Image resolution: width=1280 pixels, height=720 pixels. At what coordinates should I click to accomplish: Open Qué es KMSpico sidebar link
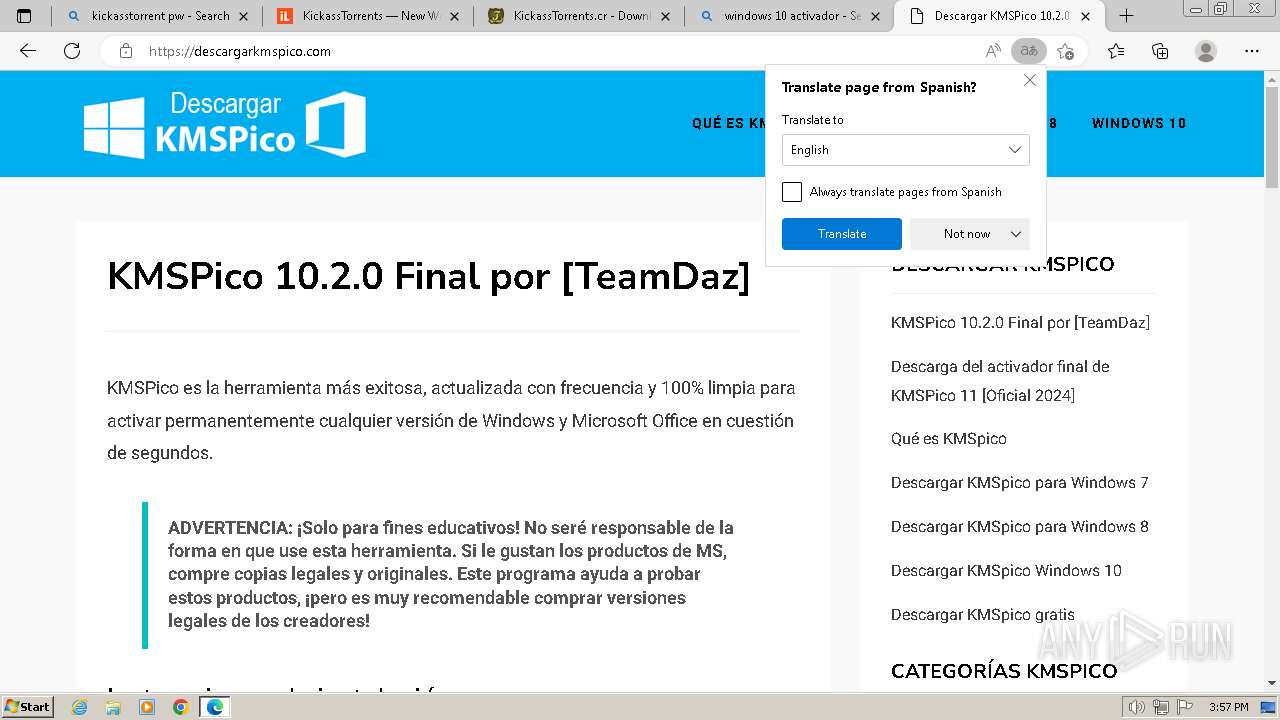click(x=949, y=439)
